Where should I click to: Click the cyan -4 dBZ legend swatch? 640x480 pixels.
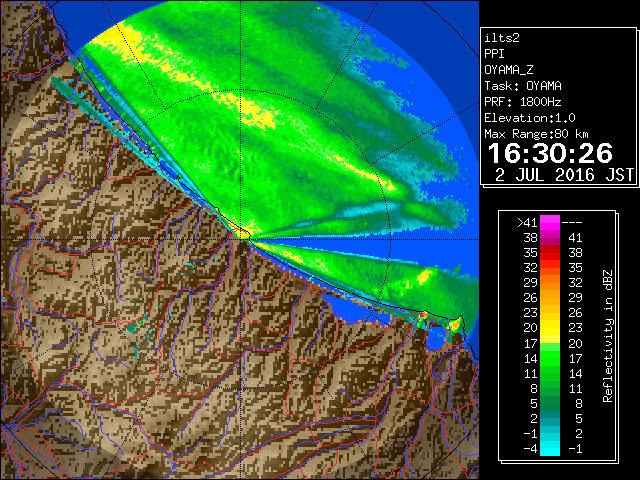(x=550, y=448)
